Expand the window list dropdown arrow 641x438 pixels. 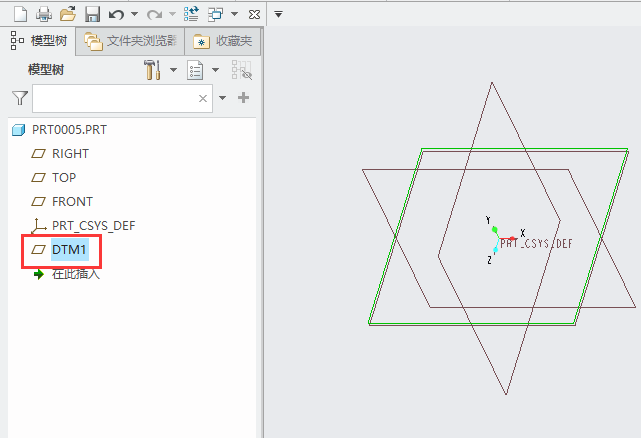(234, 14)
